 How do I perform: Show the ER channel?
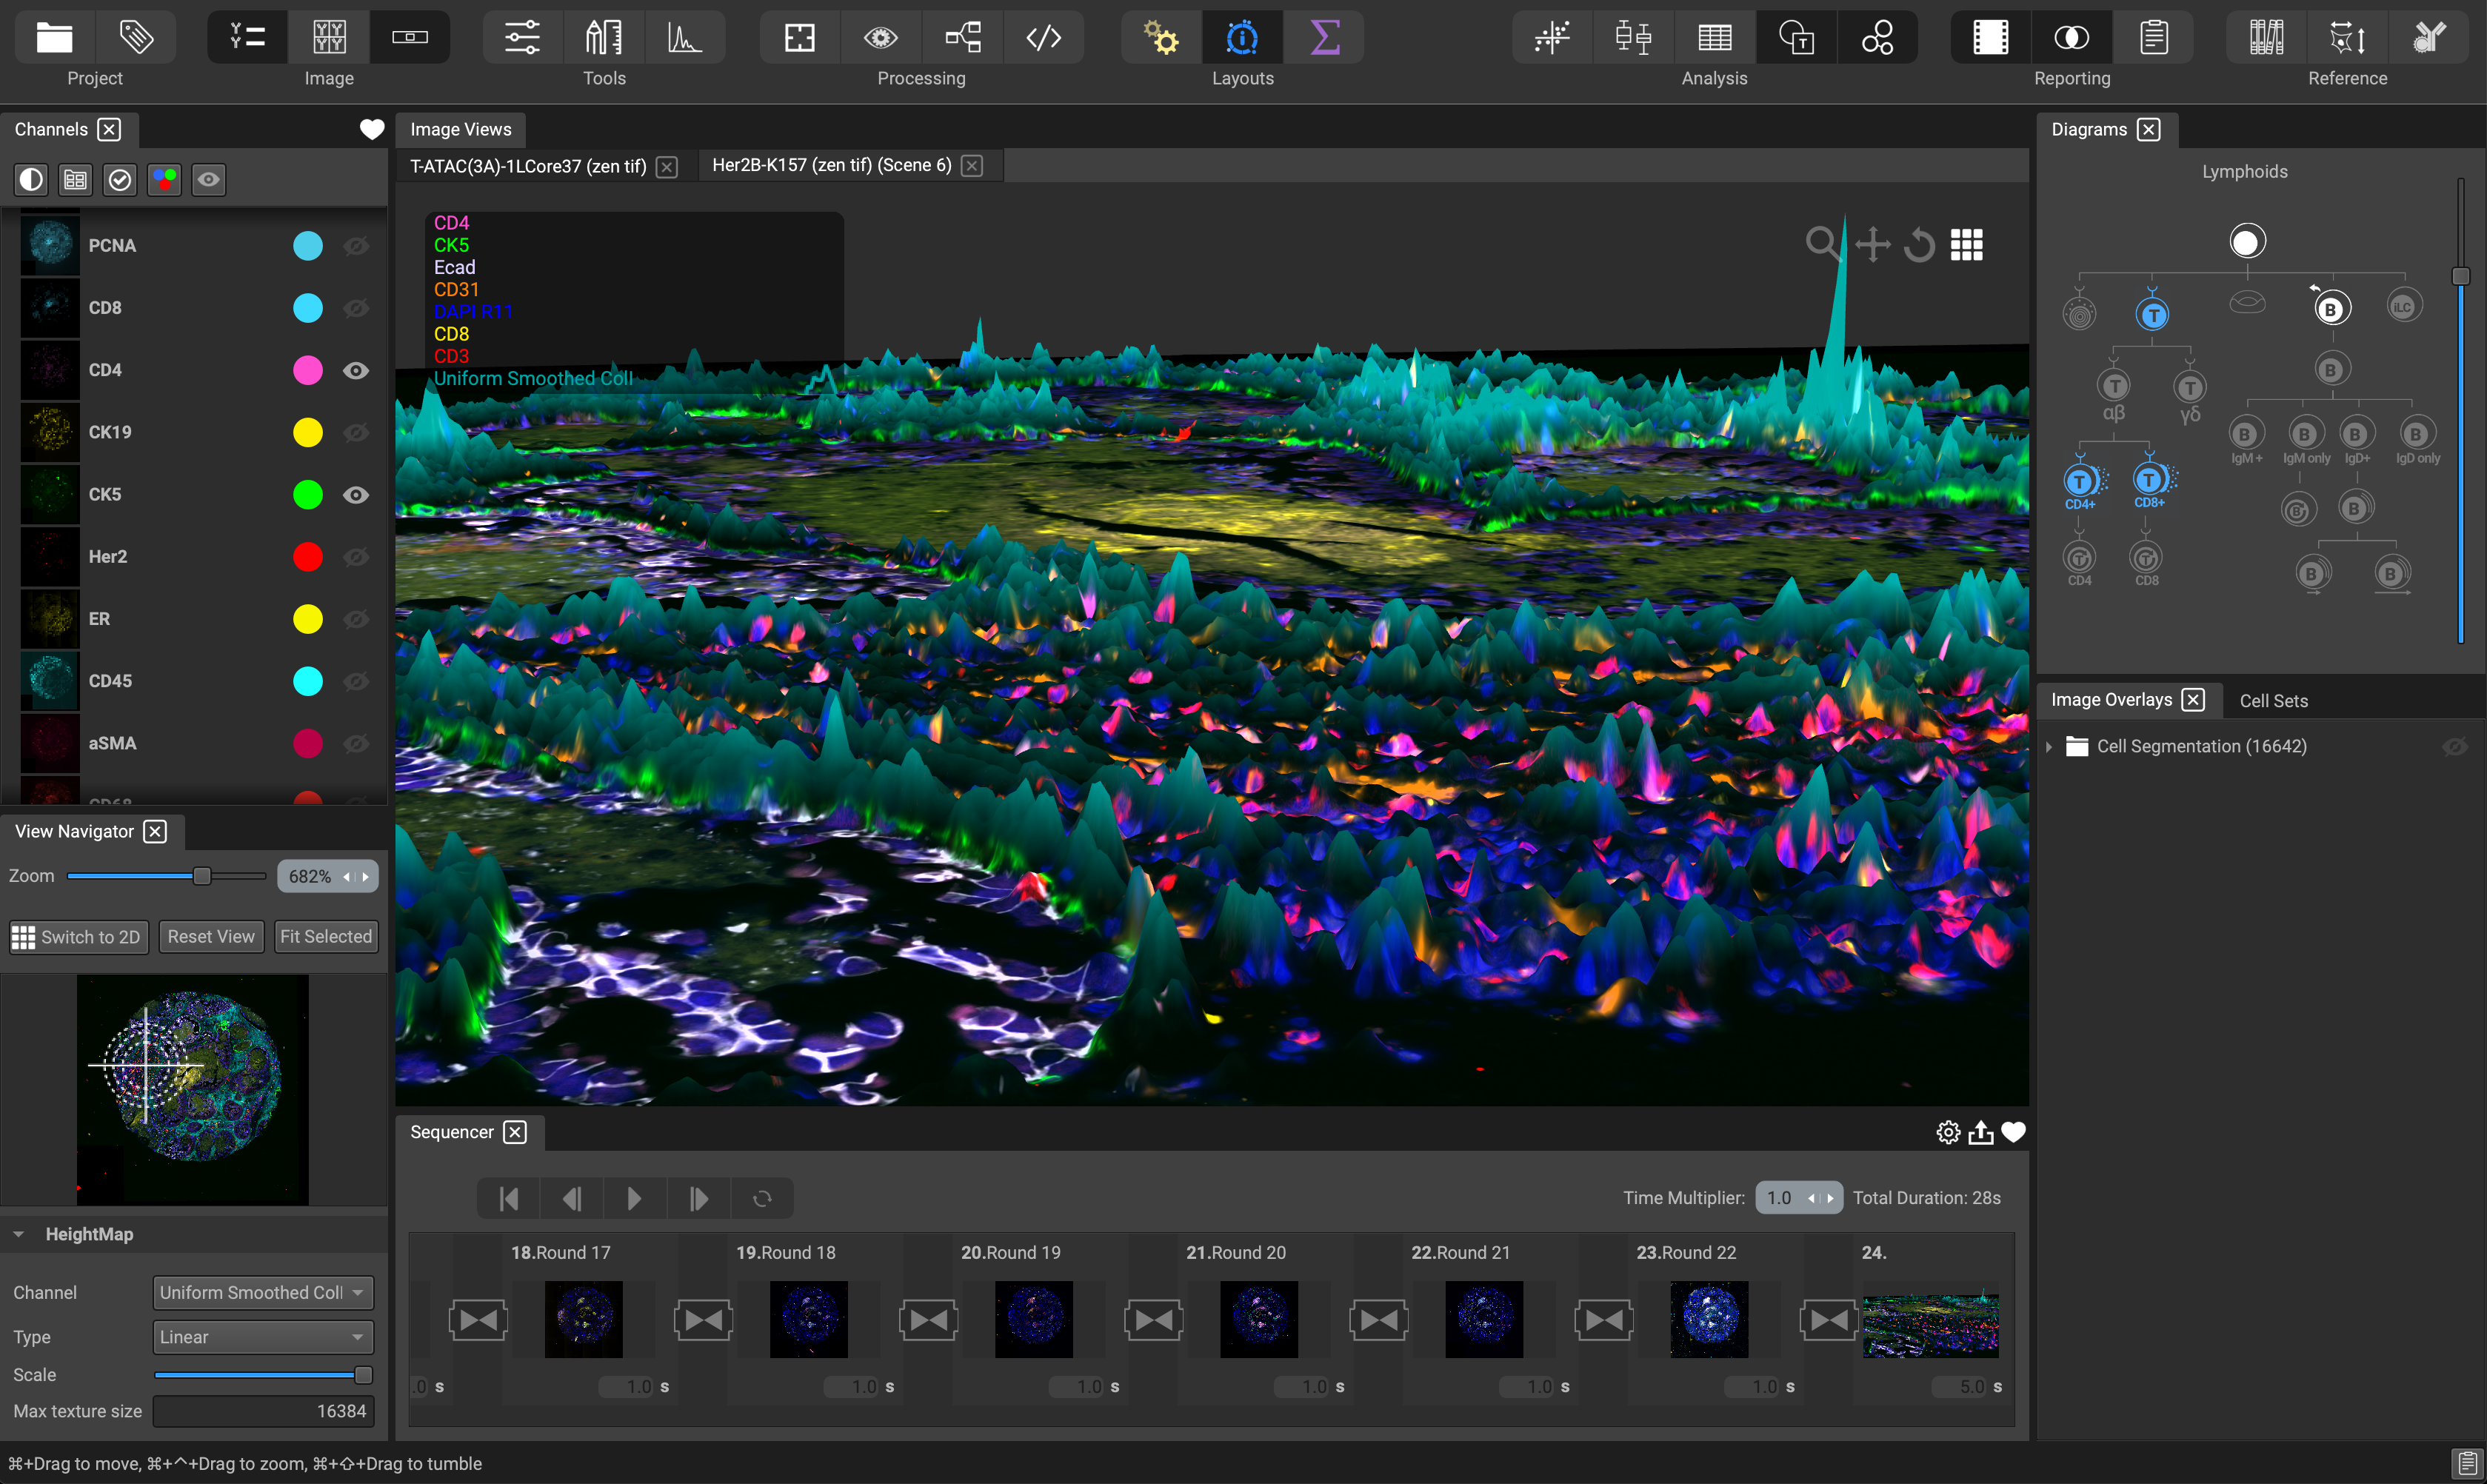point(356,619)
